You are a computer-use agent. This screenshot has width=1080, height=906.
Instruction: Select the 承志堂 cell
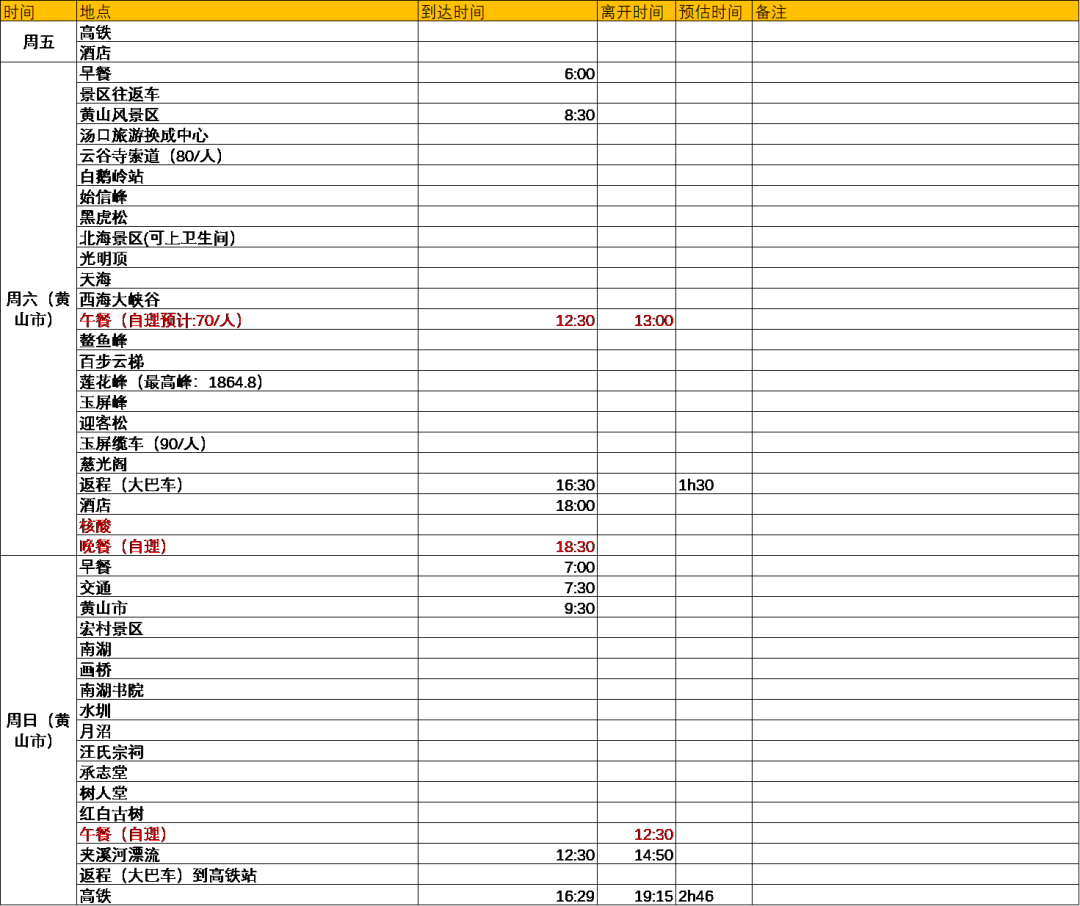click(247, 772)
